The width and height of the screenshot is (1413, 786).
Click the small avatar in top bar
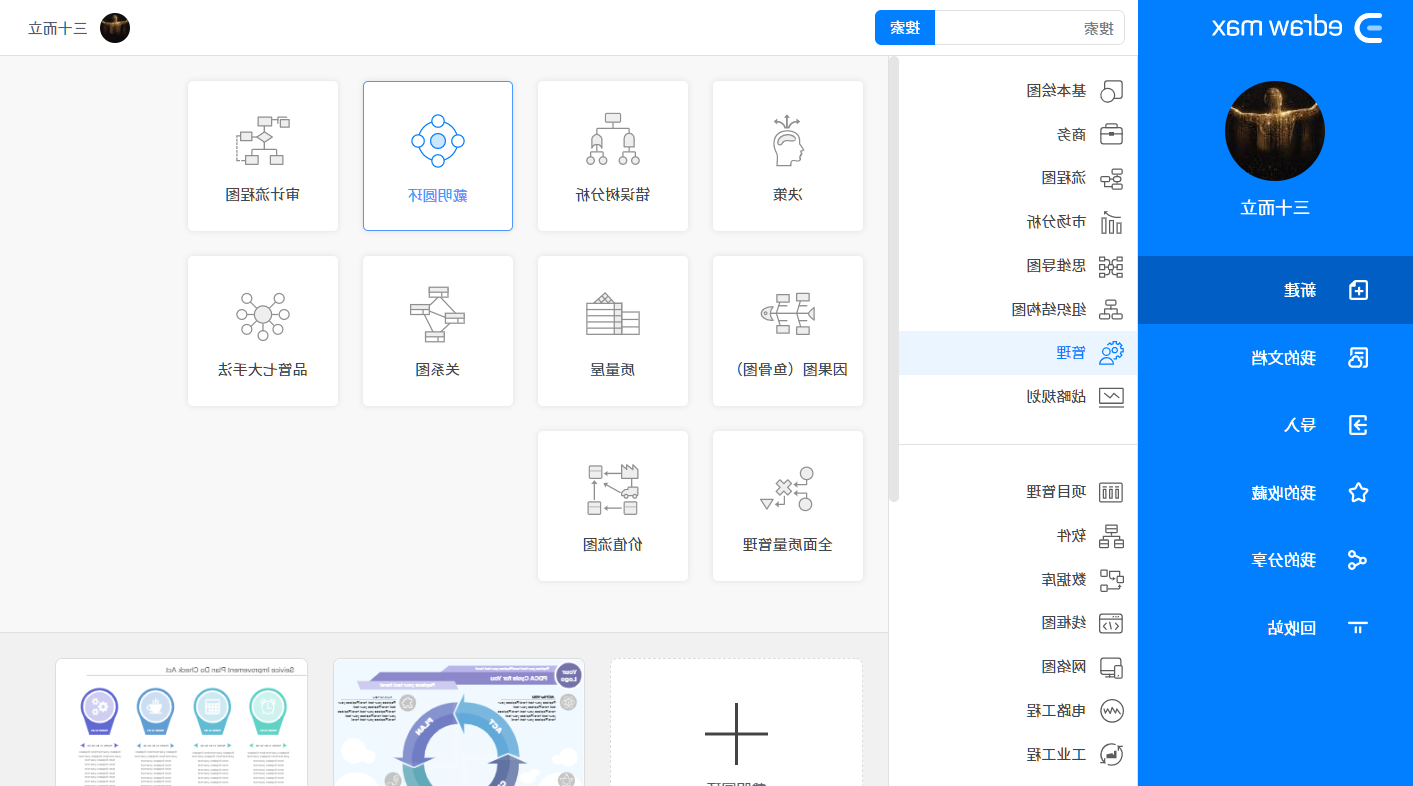tap(115, 28)
